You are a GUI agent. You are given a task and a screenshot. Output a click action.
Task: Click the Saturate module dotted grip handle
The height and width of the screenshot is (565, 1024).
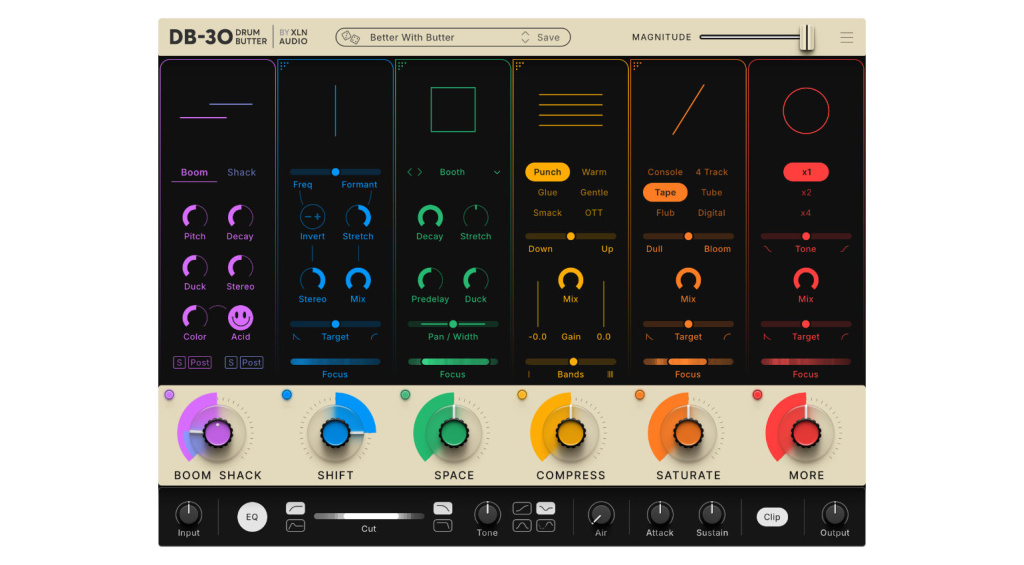637,65
